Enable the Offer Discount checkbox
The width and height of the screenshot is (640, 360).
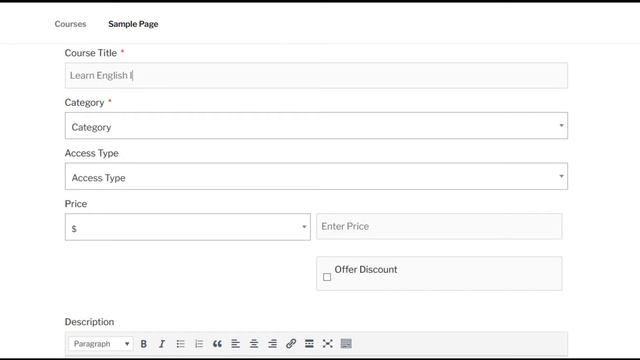(327, 277)
